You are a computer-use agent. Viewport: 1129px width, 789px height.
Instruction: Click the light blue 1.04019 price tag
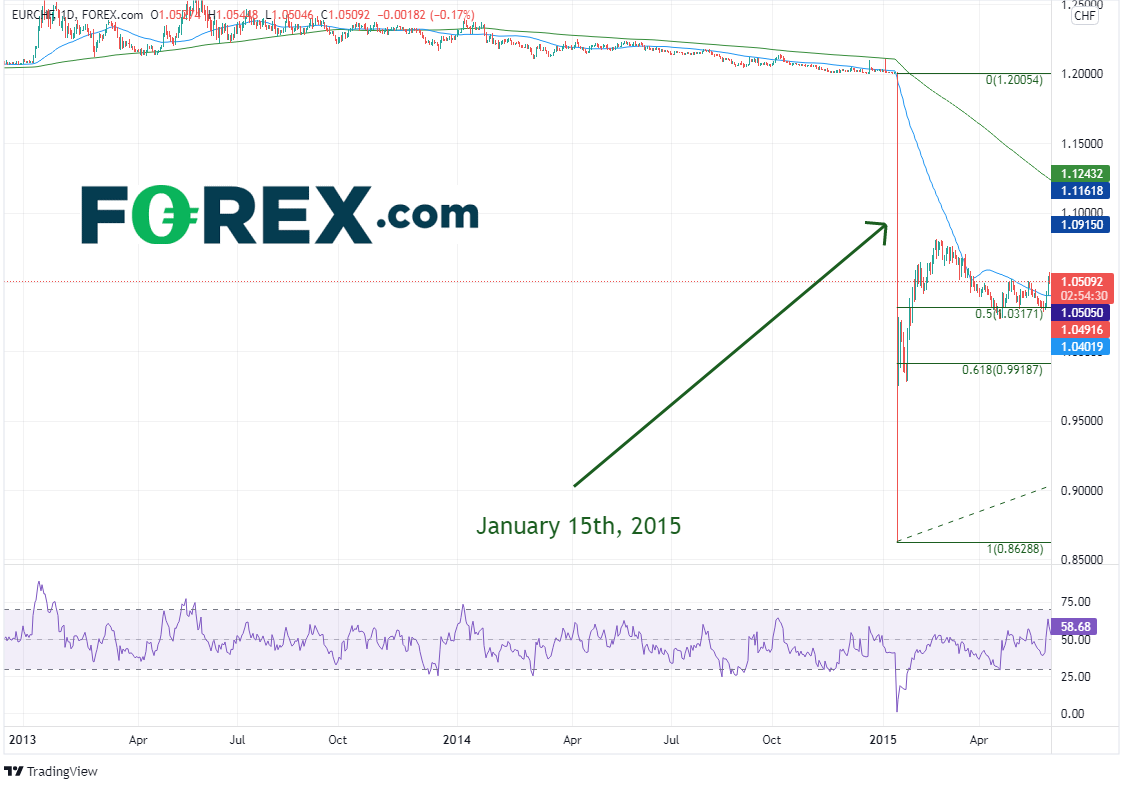(x=1080, y=346)
